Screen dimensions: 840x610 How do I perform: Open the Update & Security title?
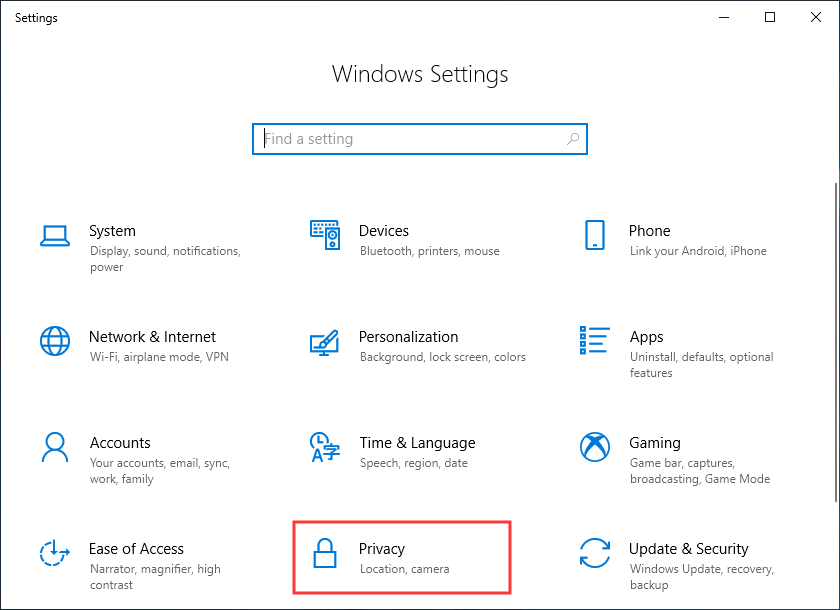tap(688, 549)
